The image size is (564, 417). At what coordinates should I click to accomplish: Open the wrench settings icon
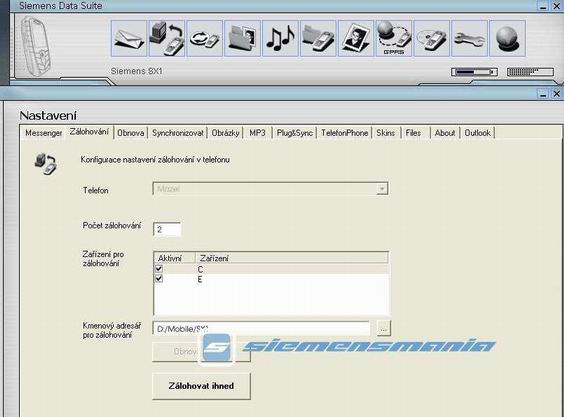(x=469, y=38)
